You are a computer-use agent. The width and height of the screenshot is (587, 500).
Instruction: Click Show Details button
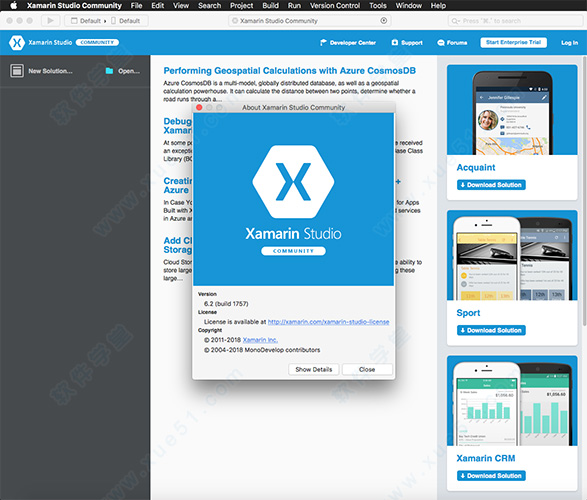pos(314,369)
